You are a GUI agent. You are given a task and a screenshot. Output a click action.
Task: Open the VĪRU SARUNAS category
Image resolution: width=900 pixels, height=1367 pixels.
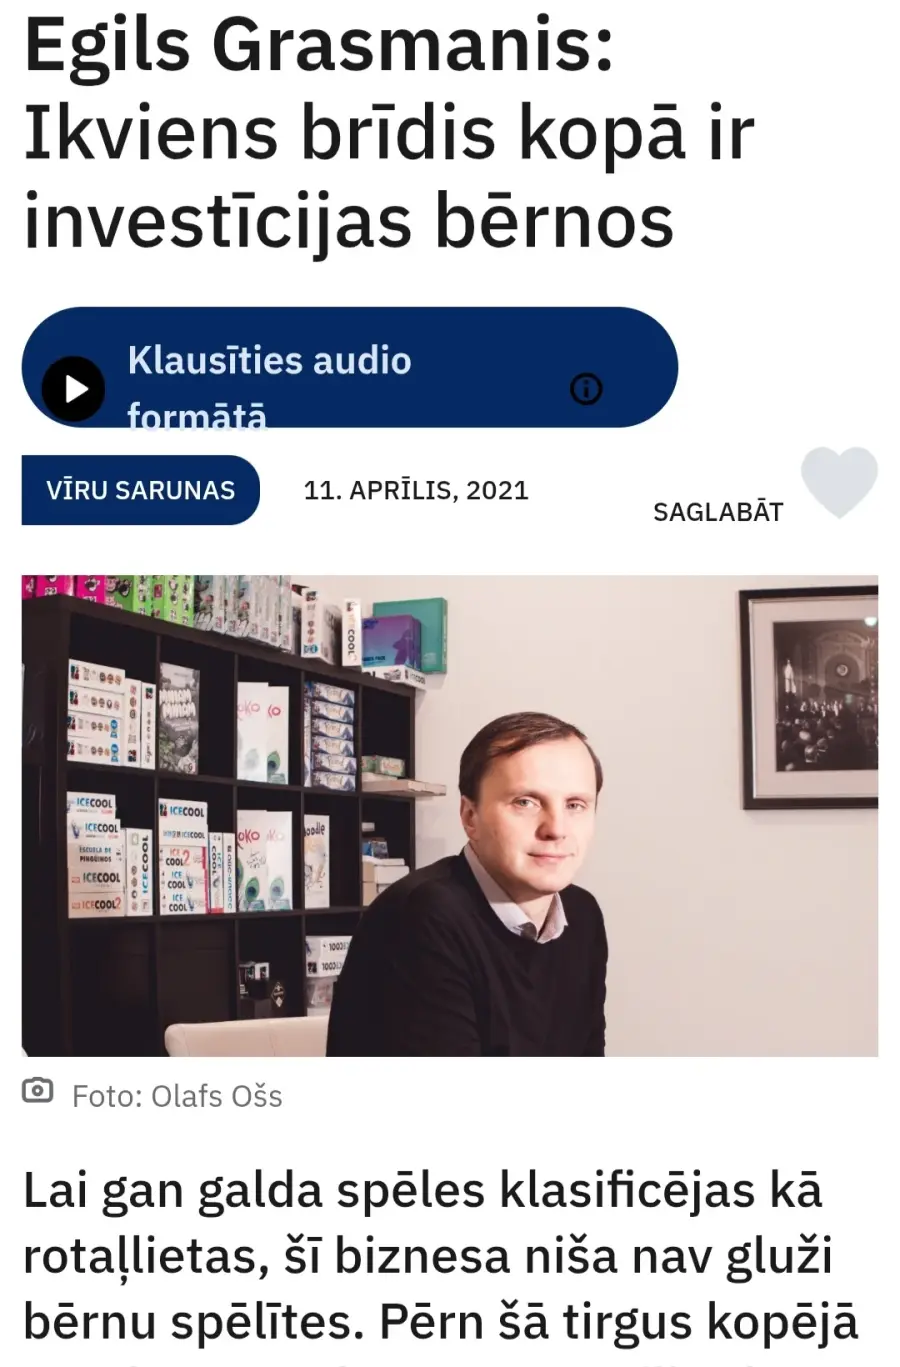pos(140,490)
